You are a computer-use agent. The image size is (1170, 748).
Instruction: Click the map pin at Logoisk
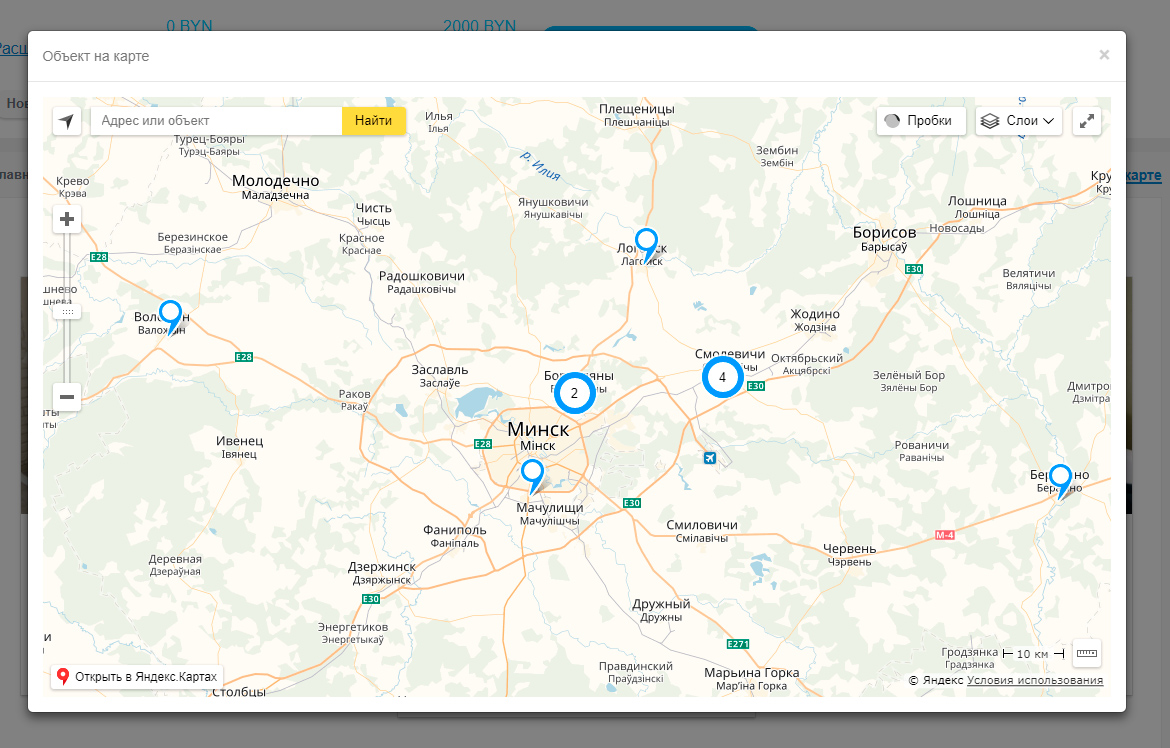click(x=647, y=243)
